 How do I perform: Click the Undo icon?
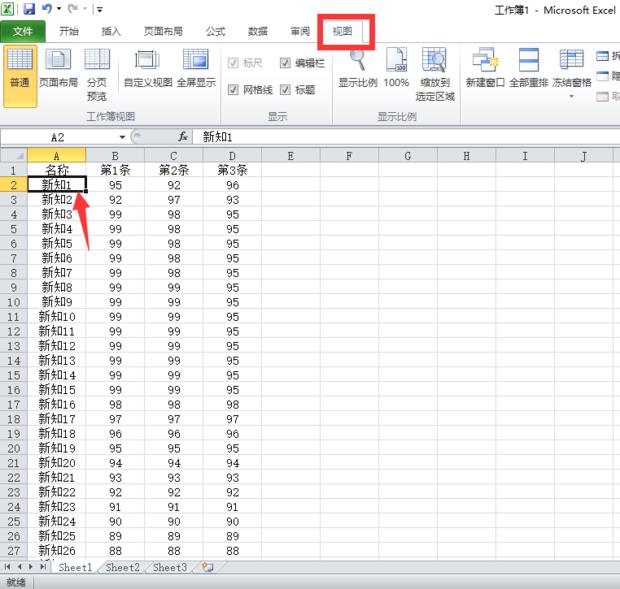(x=47, y=9)
